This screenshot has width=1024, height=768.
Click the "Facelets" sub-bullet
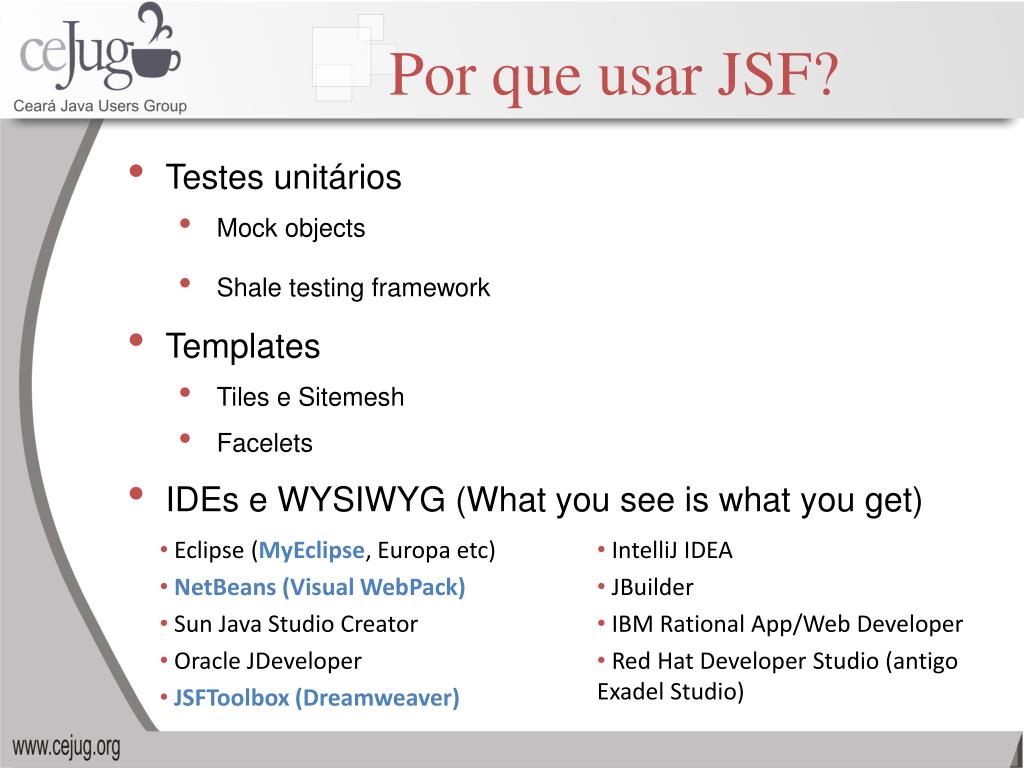tap(264, 443)
